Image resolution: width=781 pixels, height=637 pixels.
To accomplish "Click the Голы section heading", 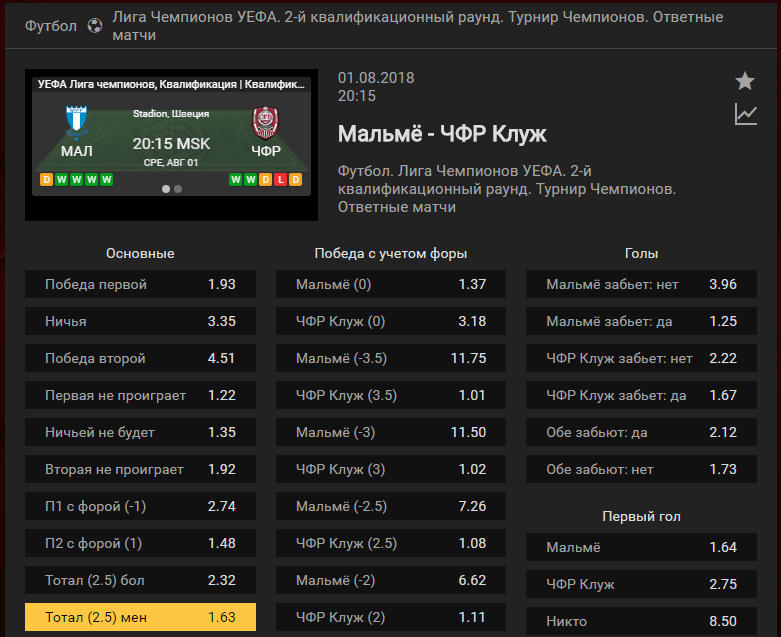I will (642, 254).
